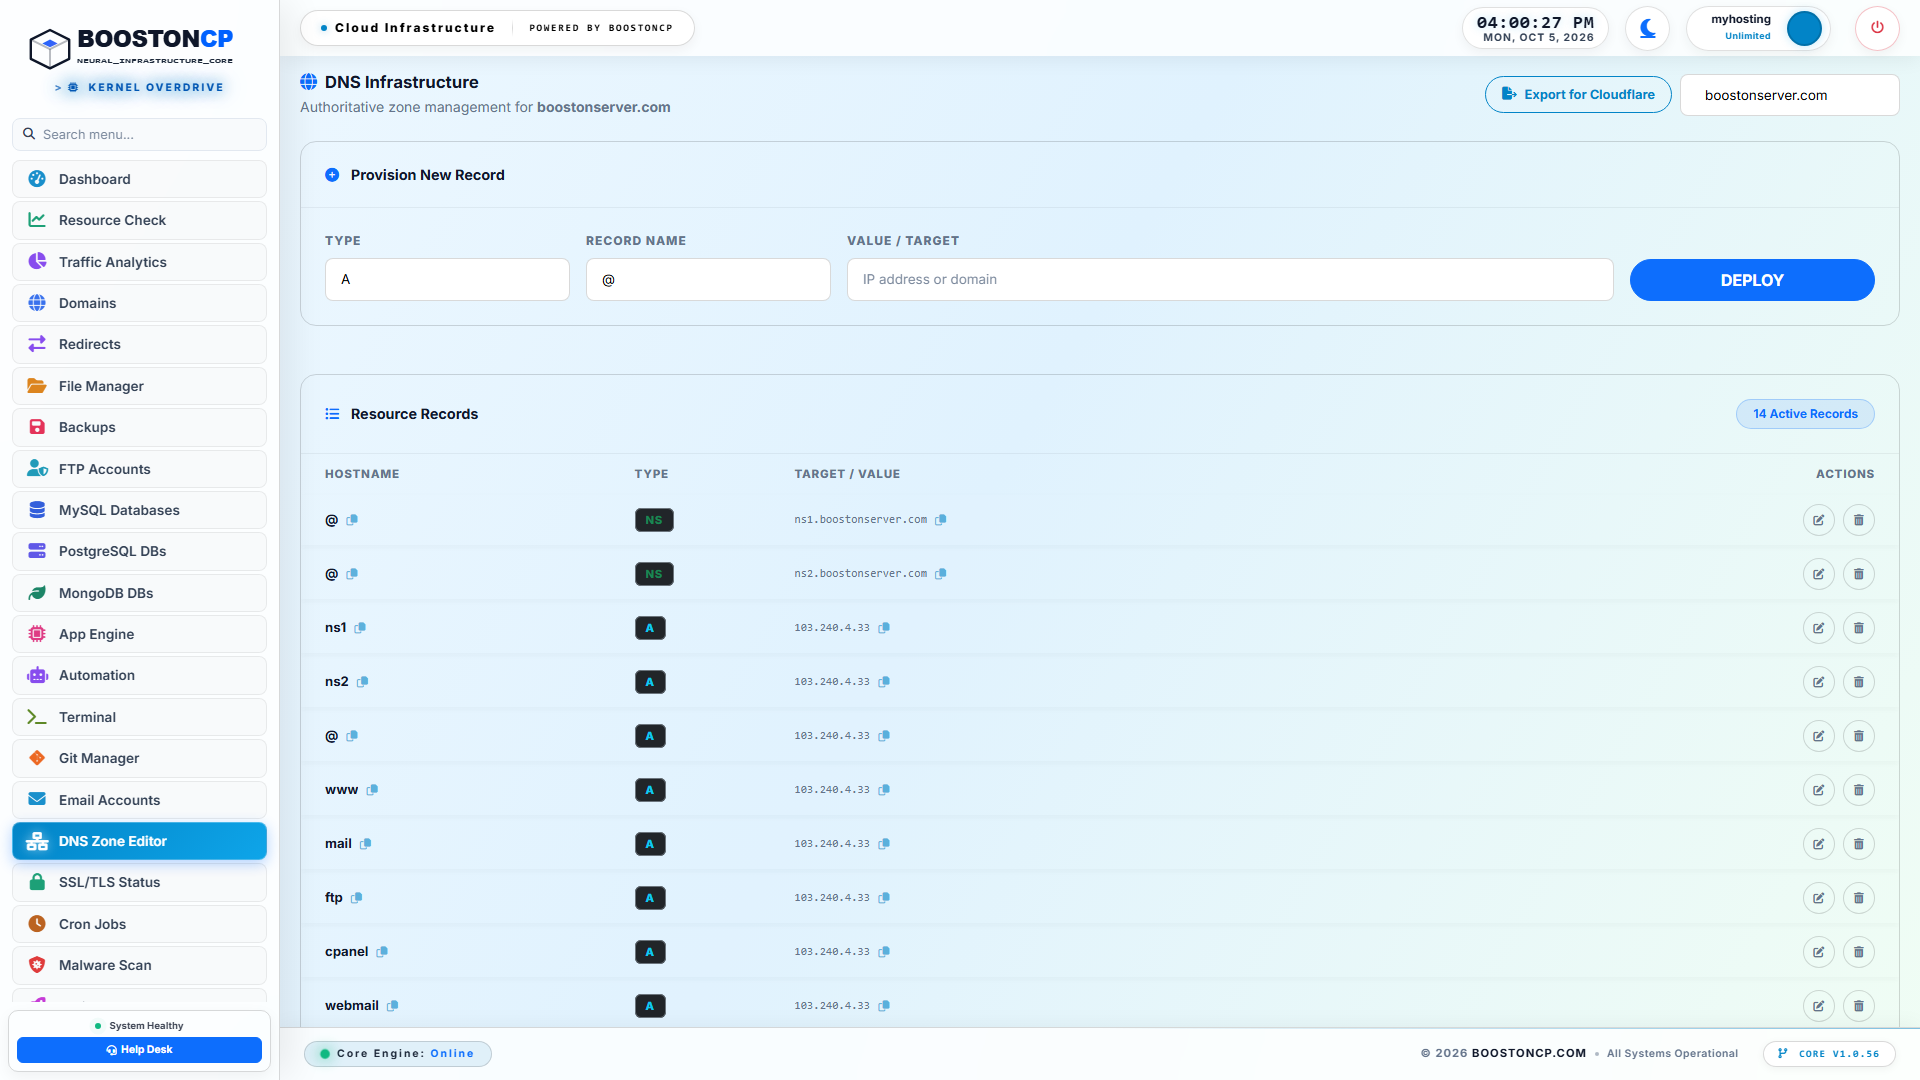Open the boostonserver.com domain selector
This screenshot has width=1920, height=1080.
pos(1789,95)
